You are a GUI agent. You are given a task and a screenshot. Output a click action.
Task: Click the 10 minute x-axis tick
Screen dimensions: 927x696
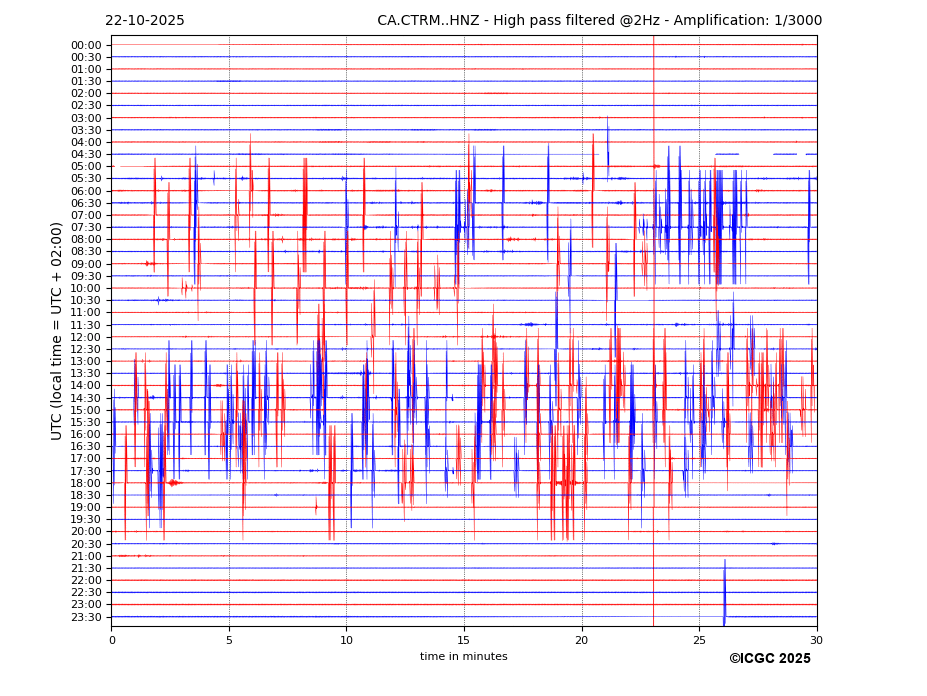[x=347, y=640]
